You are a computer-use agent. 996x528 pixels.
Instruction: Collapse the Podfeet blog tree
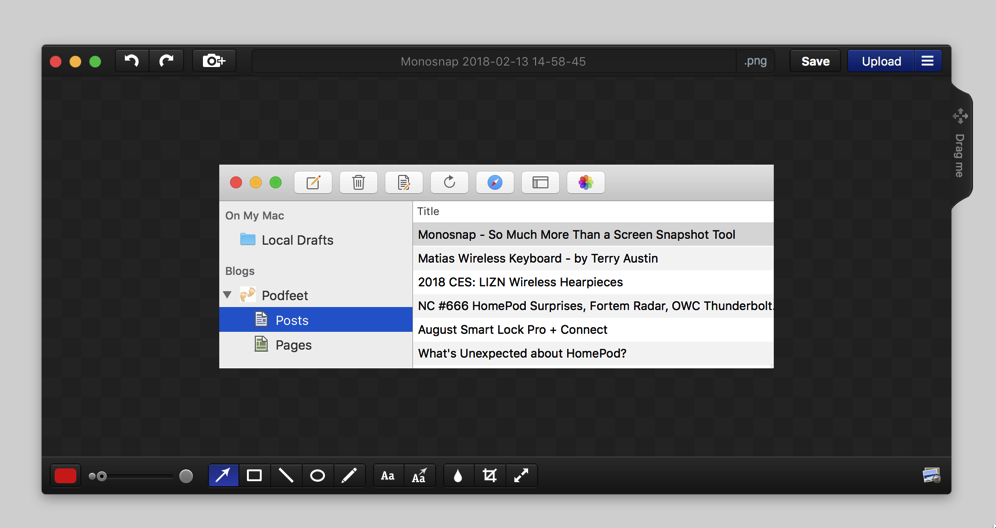coord(228,295)
